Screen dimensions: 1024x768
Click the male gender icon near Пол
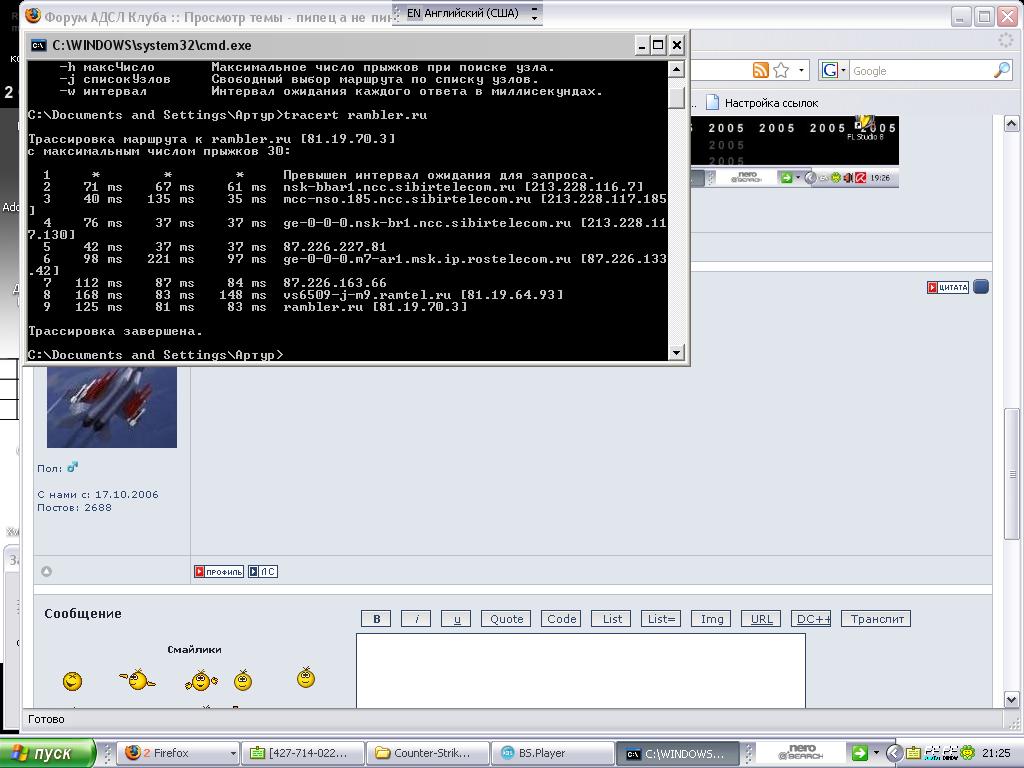tap(72, 467)
